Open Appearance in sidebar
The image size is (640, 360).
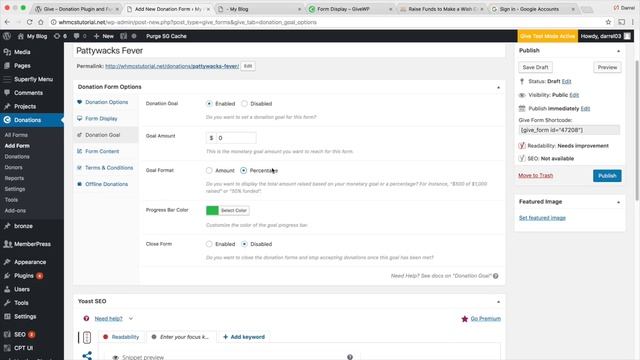point(30,262)
